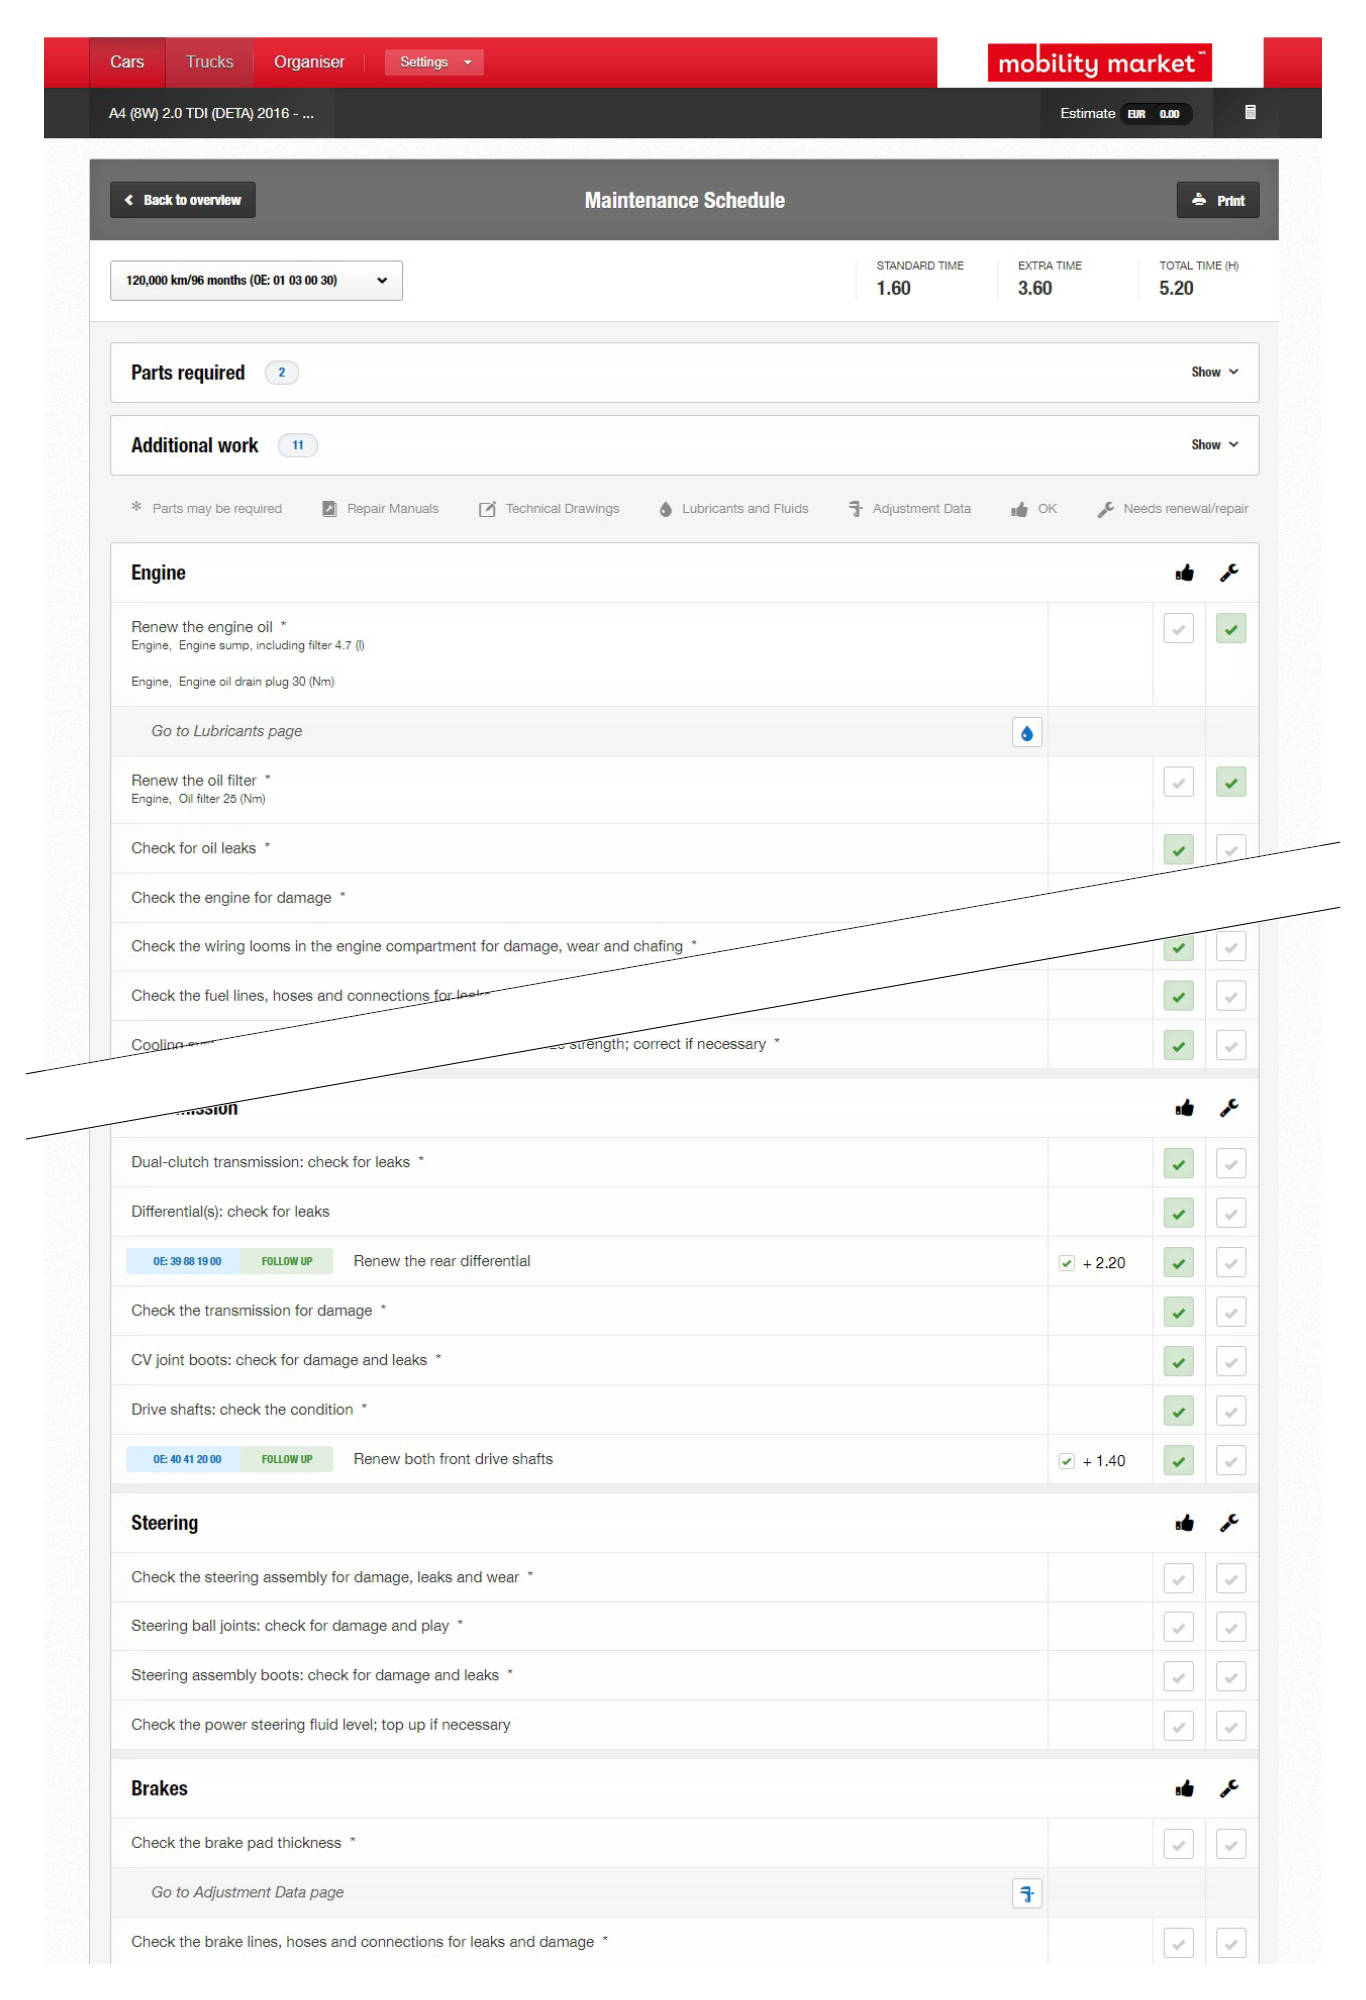Mark all Steering items OK via thumbs-up
1366x2000 pixels.
[x=1184, y=1523]
